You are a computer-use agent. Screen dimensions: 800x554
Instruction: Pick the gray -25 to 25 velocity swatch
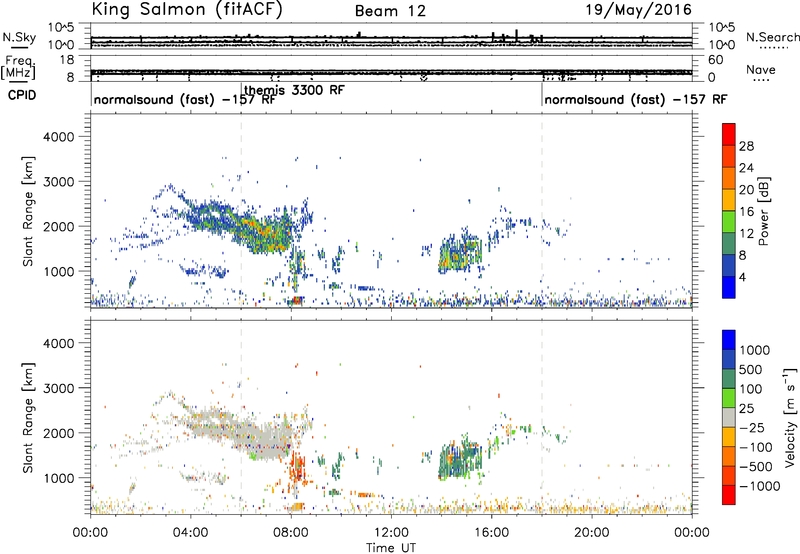[729, 417]
